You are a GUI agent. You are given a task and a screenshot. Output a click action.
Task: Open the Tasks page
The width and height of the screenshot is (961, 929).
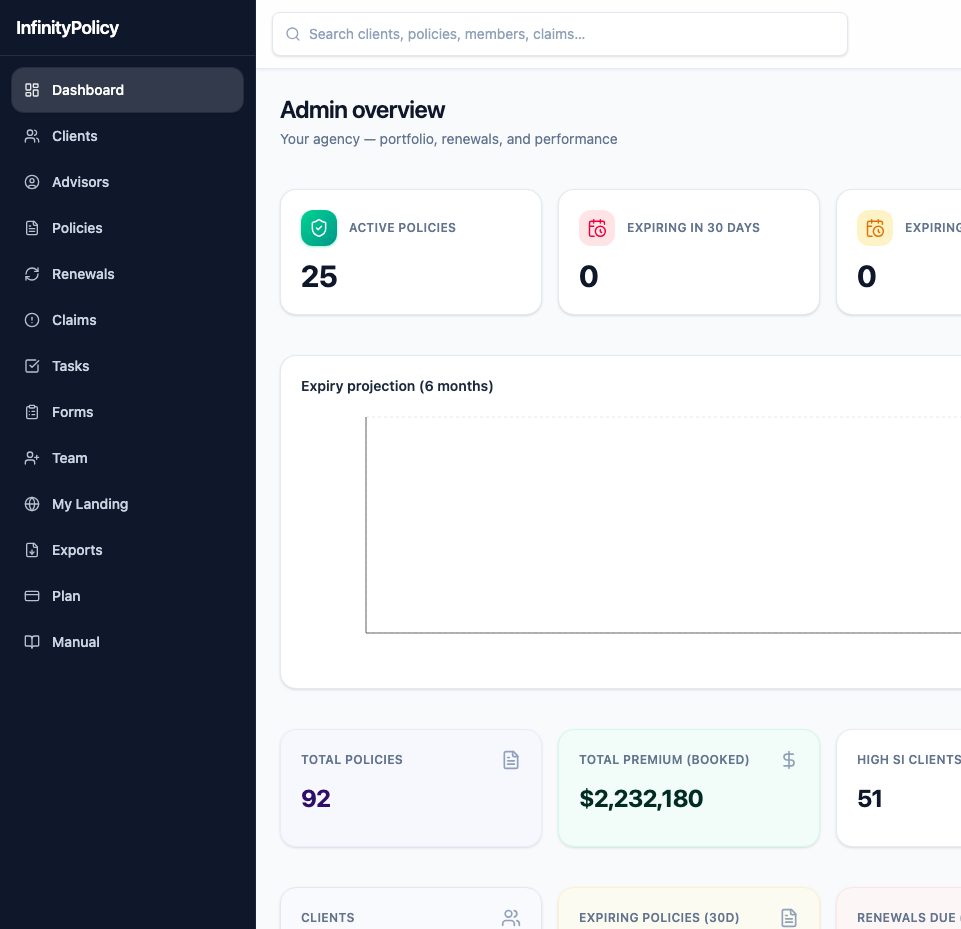pos(127,366)
